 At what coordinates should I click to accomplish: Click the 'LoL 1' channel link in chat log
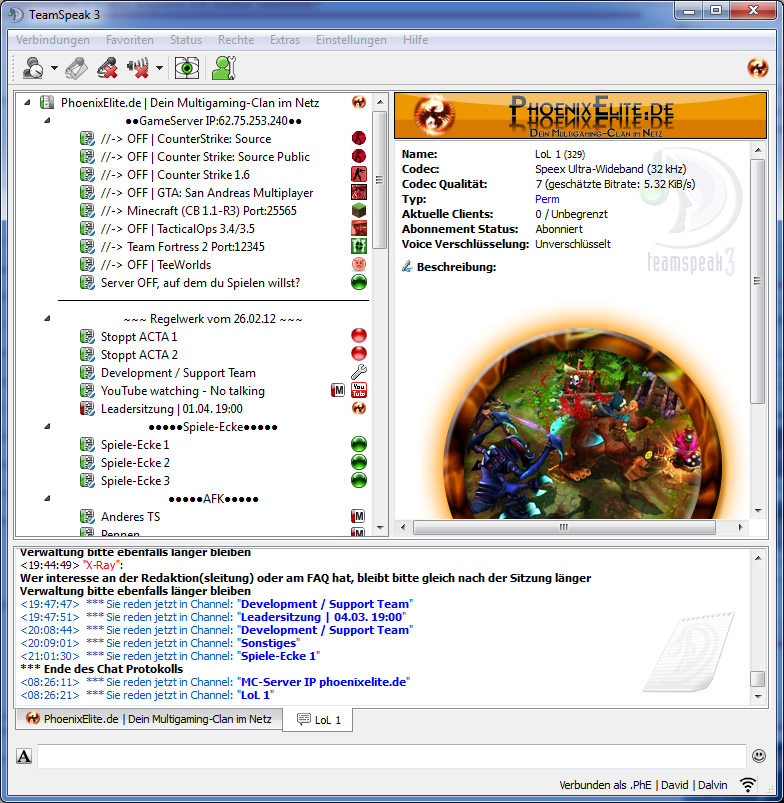point(255,695)
